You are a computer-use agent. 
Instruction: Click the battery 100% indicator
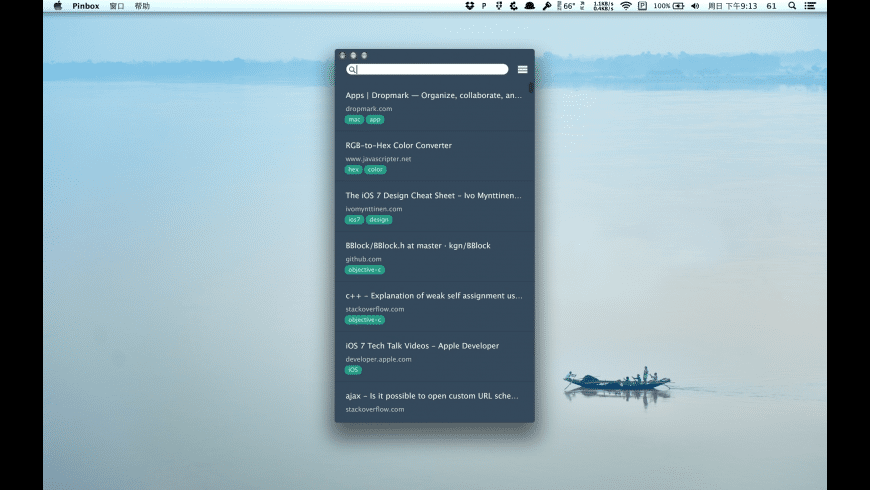point(669,6)
